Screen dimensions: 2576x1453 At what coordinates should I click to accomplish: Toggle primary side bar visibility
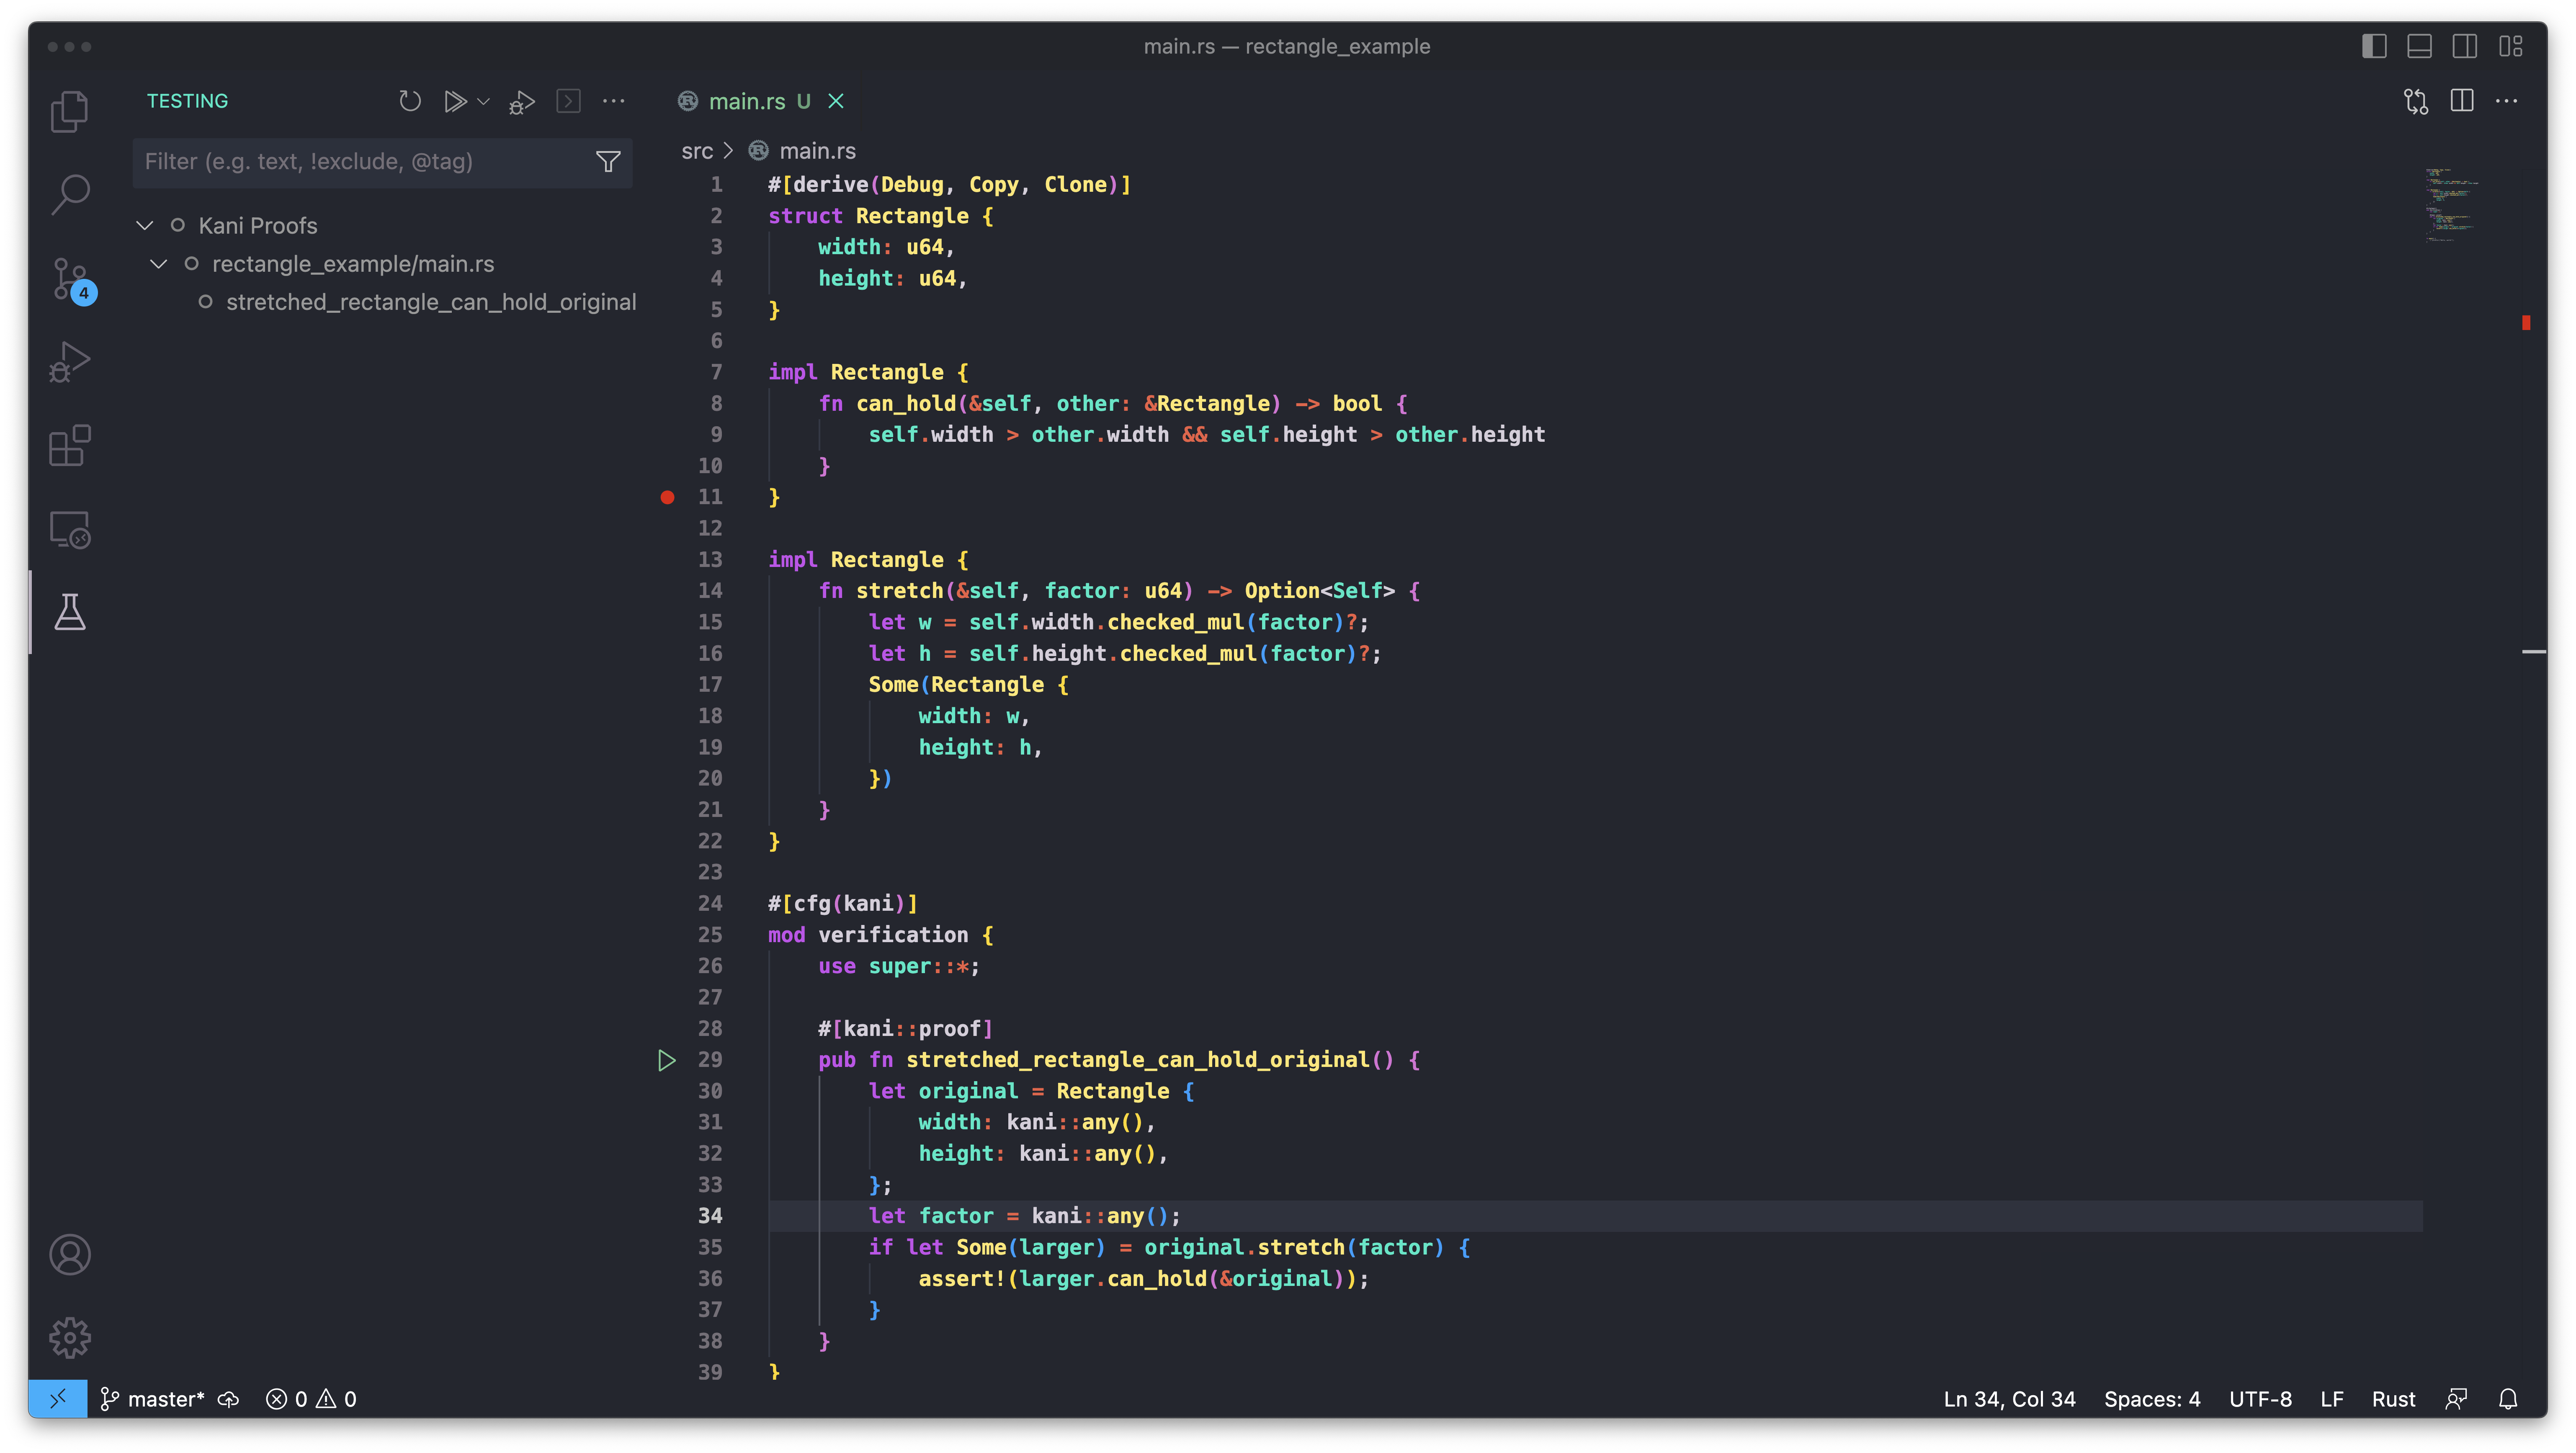point(2375,46)
